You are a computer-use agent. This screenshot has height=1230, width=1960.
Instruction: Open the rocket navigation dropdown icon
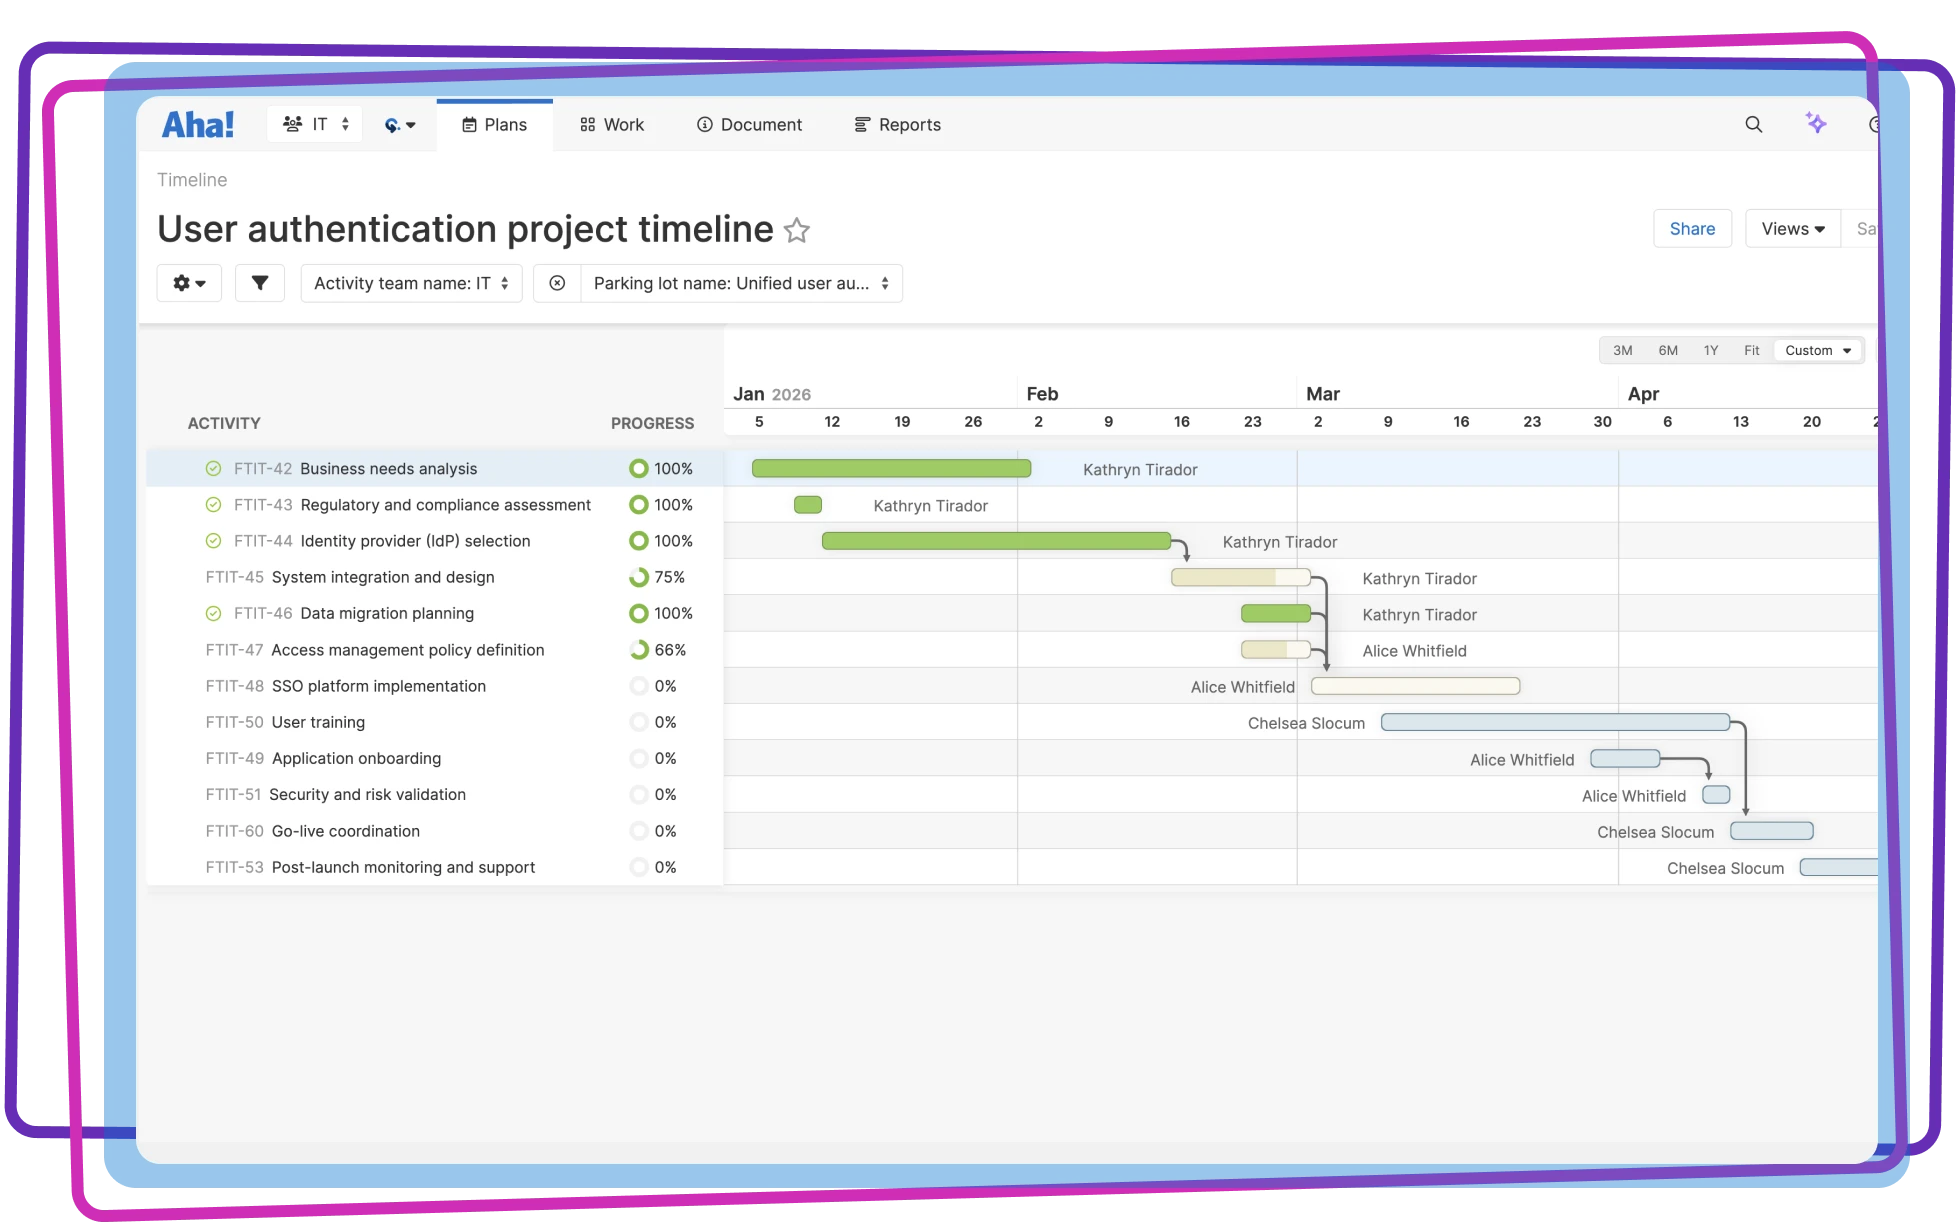pos(399,125)
